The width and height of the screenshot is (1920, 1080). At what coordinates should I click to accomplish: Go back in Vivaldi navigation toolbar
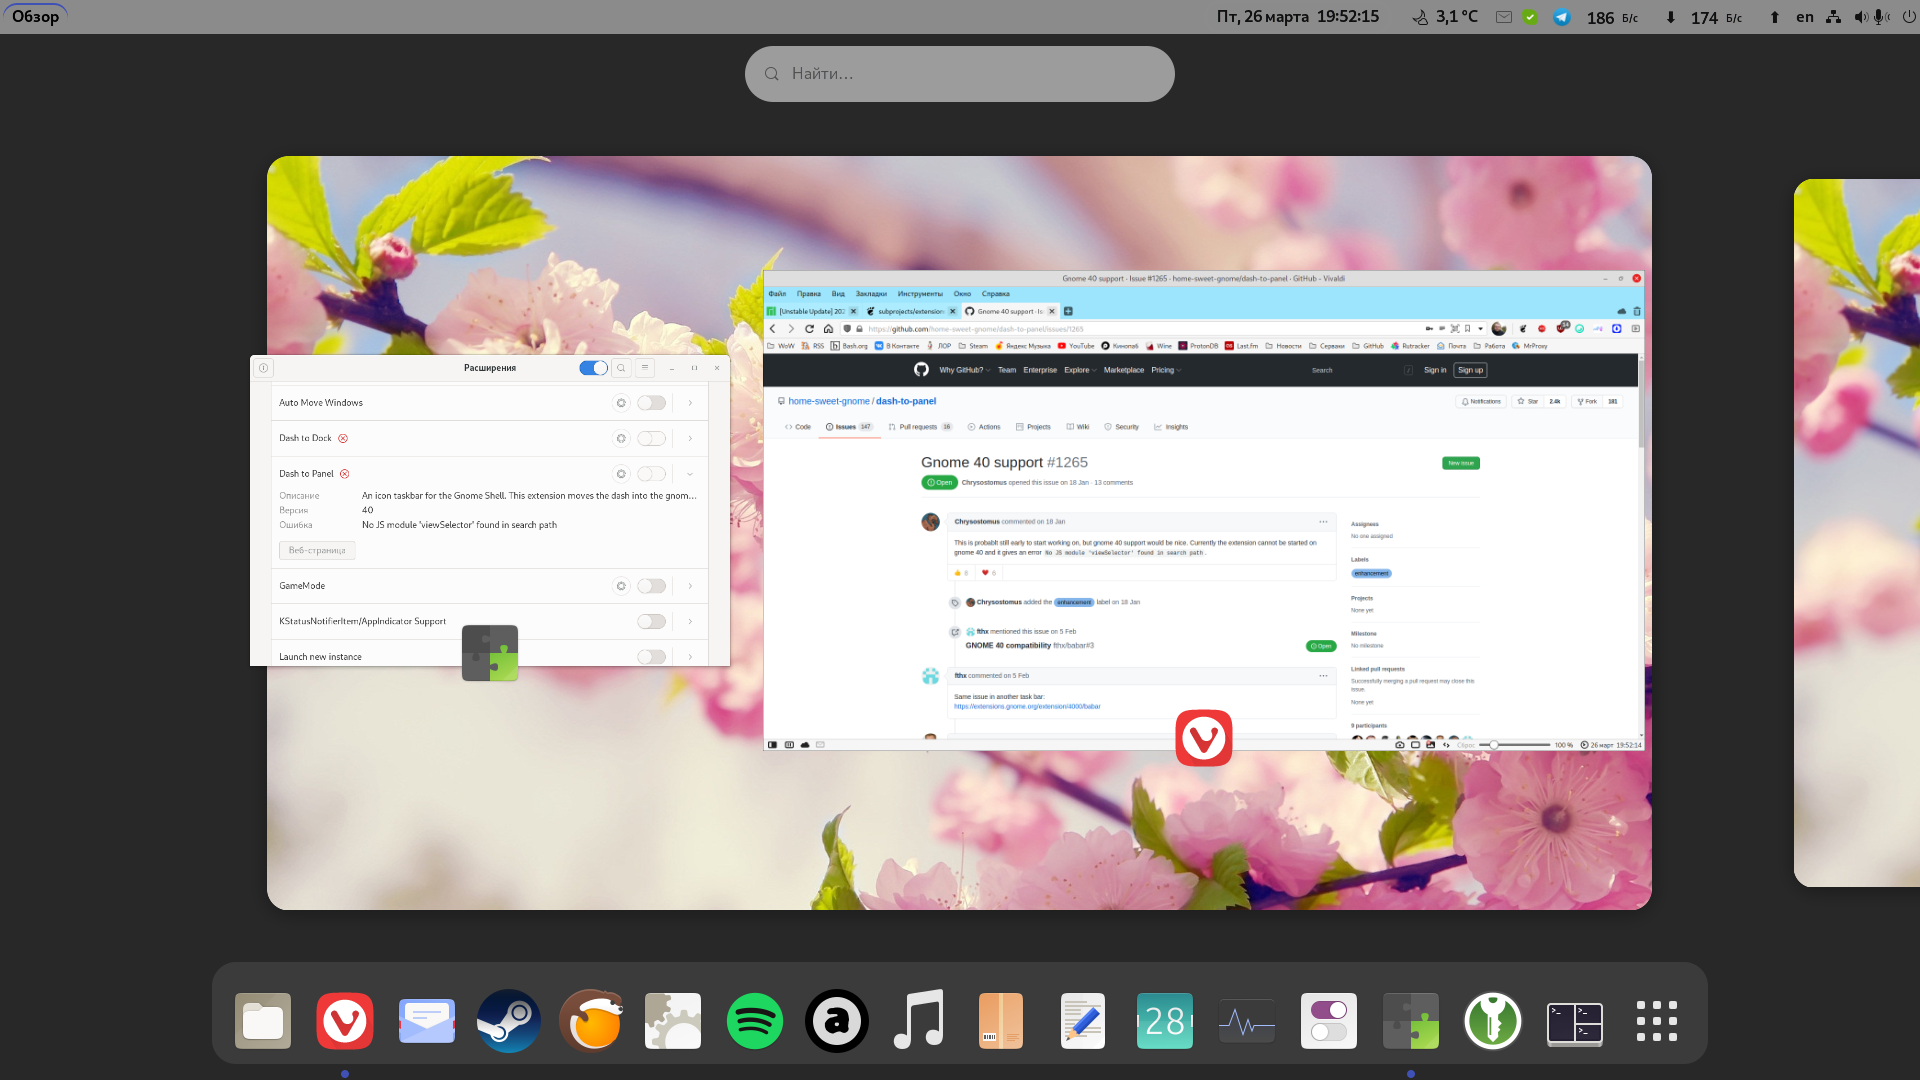tap(773, 329)
